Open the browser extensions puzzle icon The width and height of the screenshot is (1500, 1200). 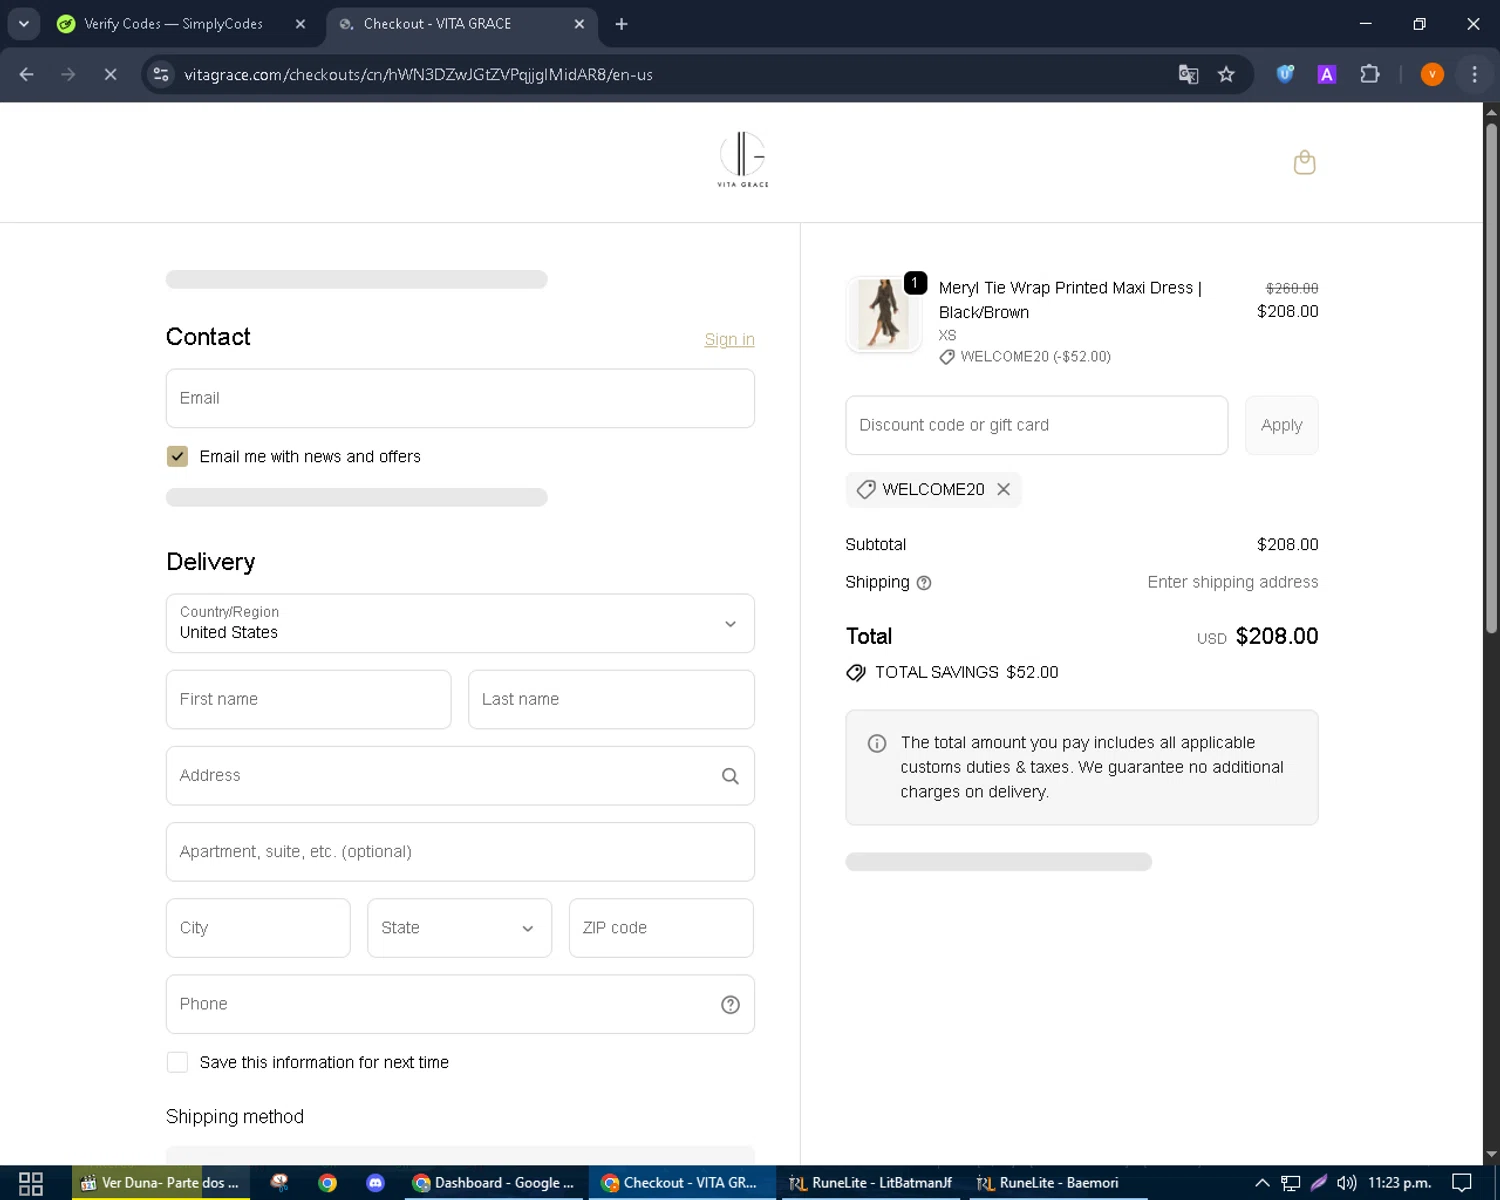pos(1370,74)
